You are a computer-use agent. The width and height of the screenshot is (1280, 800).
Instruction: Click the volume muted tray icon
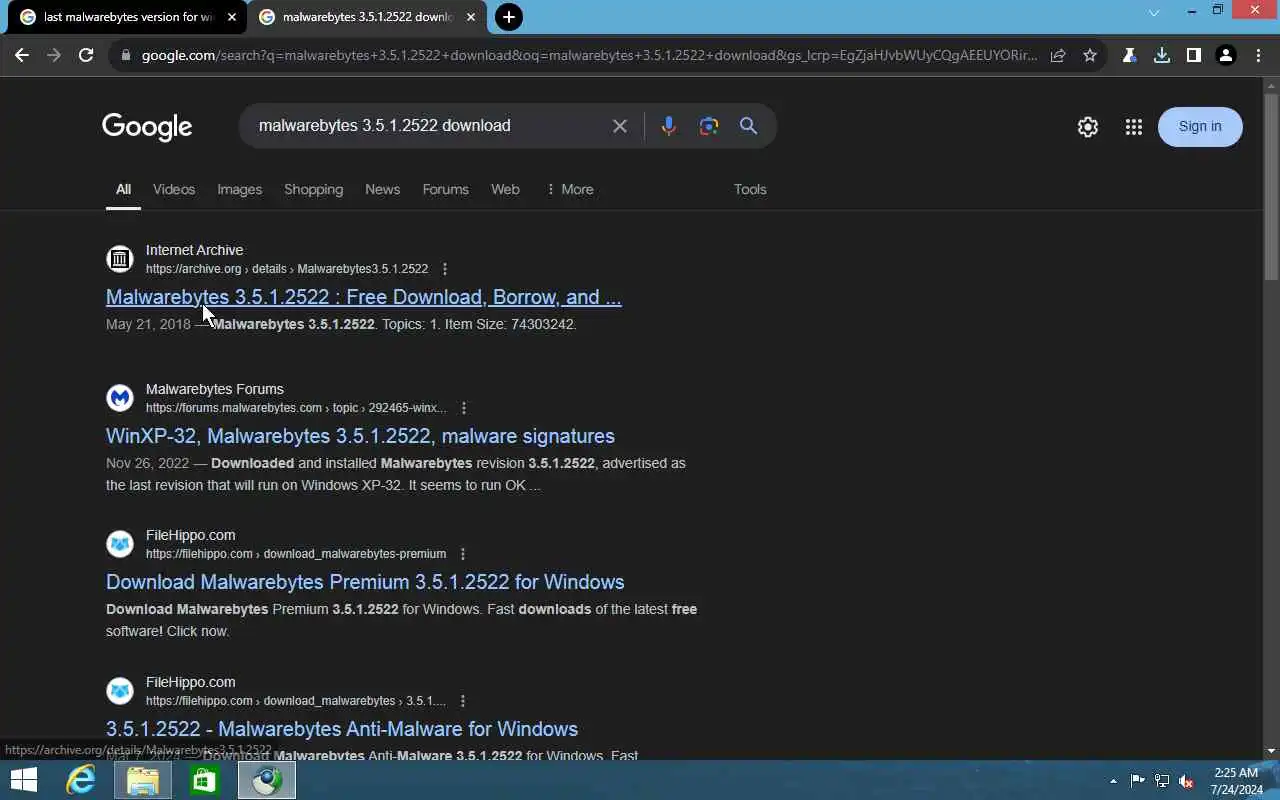[1186, 781]
